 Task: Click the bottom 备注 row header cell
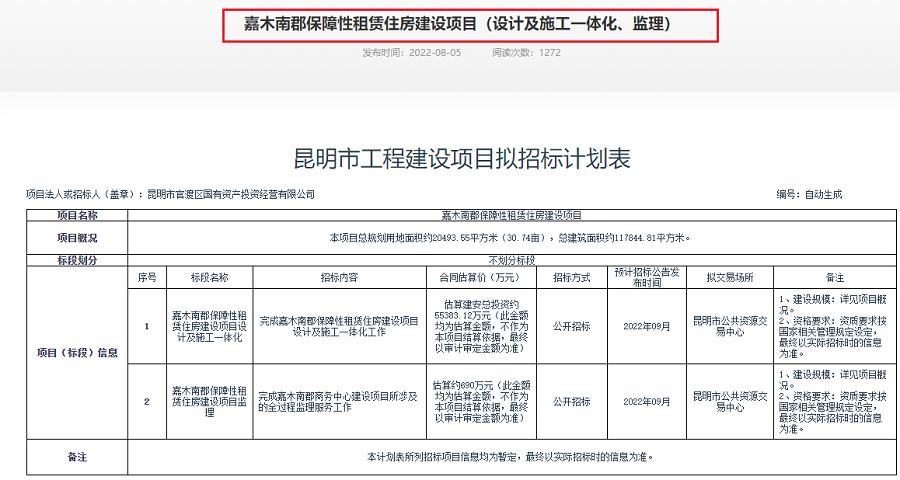pyautogui.click(x=77, y=456)
